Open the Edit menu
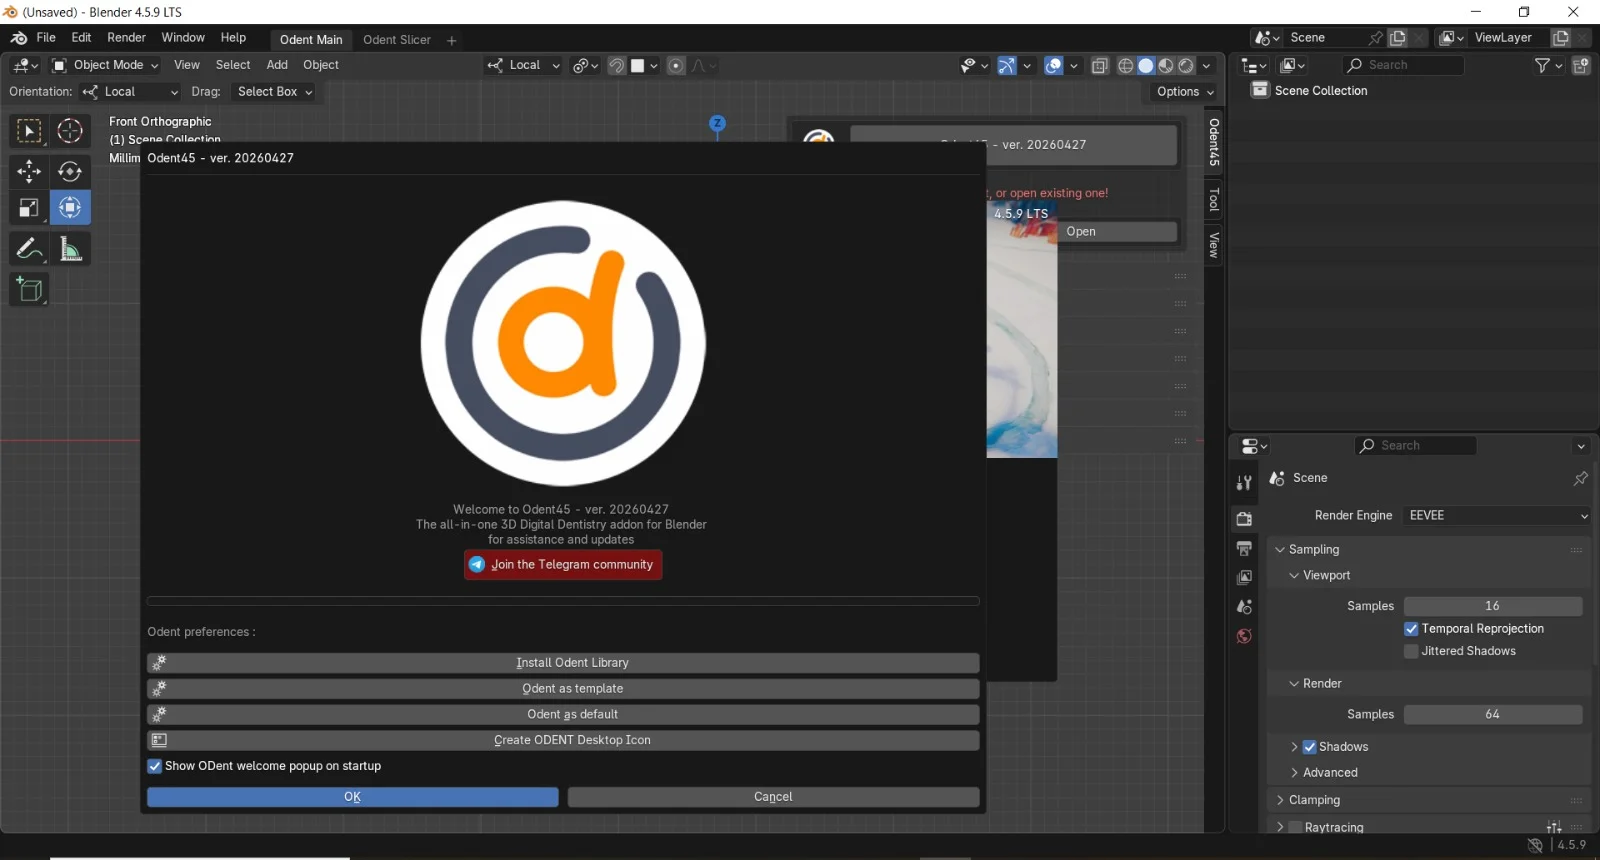This screenshot has height=860, width=1600. (81, 38)
